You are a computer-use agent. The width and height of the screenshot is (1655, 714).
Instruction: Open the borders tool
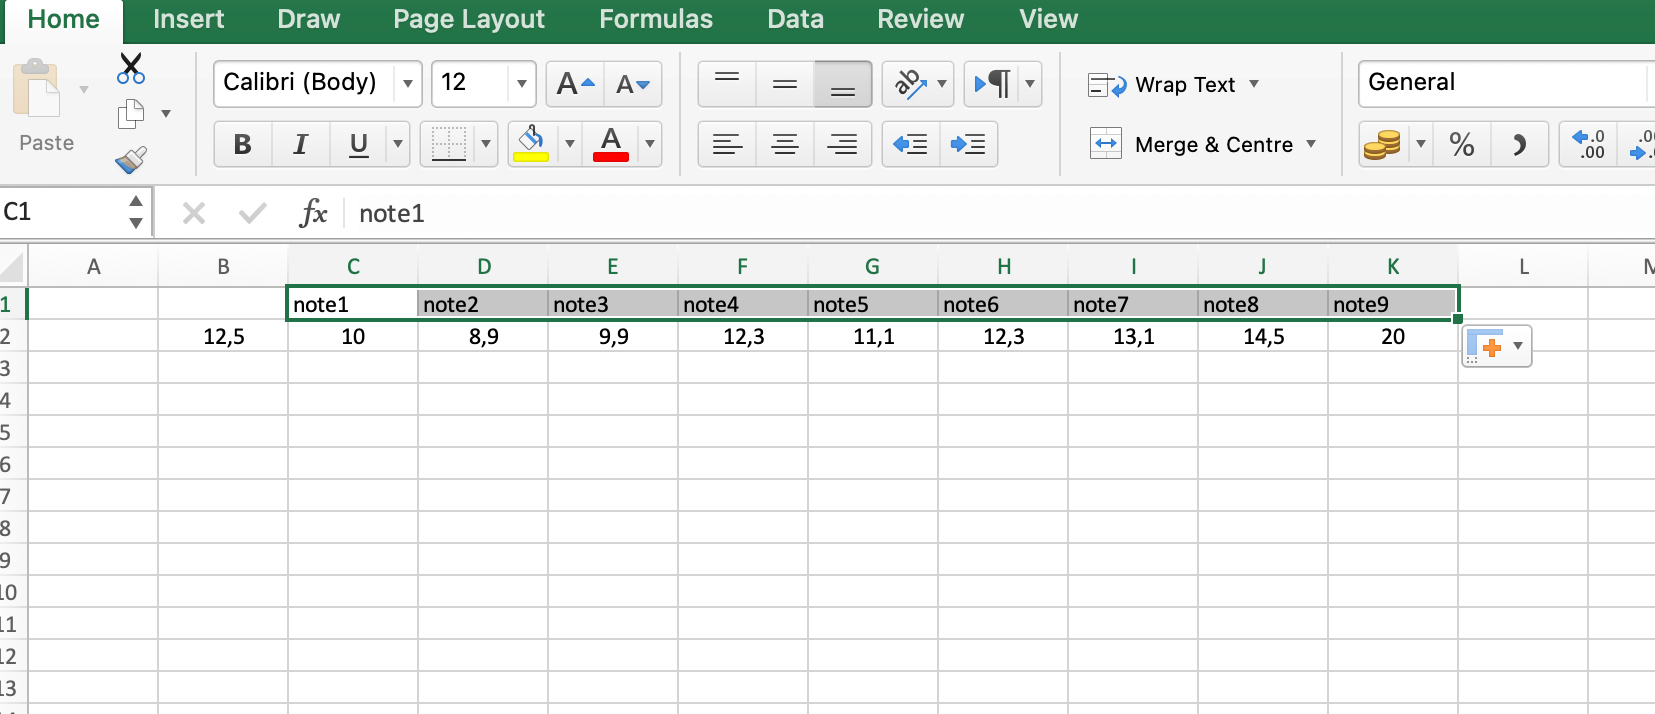[448, 144]
